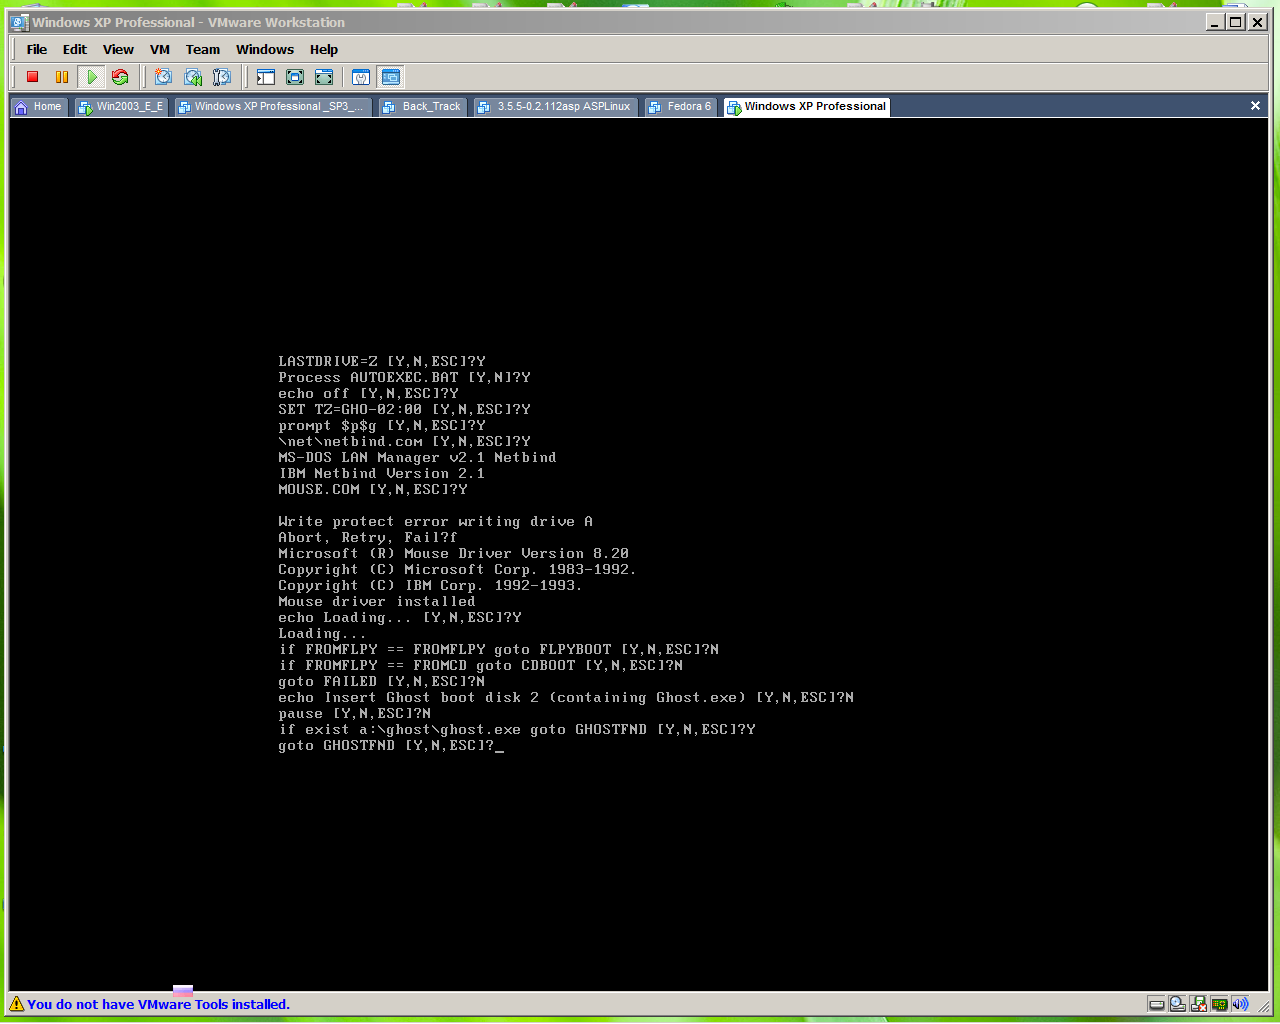Switch to Windows XP Professional _SP3_ tab
Screen dimensions: 1280x1024
[x=272, y=107]
